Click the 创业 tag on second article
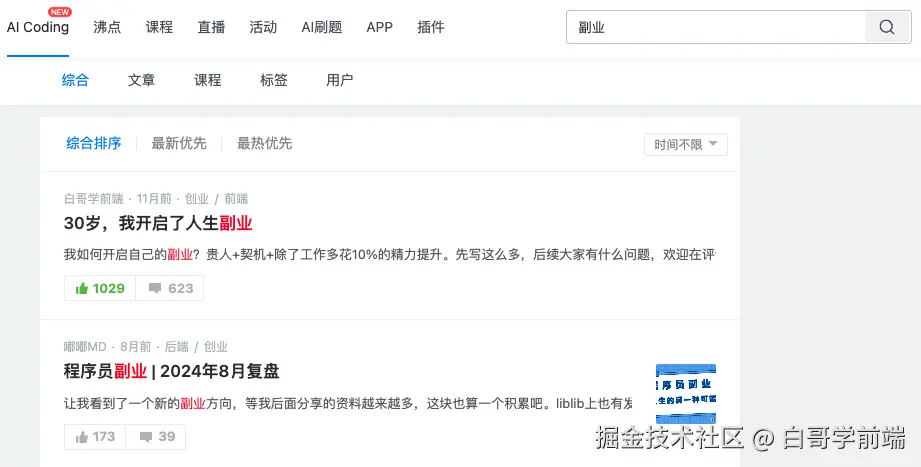The height and width of the screenshot is (467, 921). pyautogui.click(x=216, y=347)
